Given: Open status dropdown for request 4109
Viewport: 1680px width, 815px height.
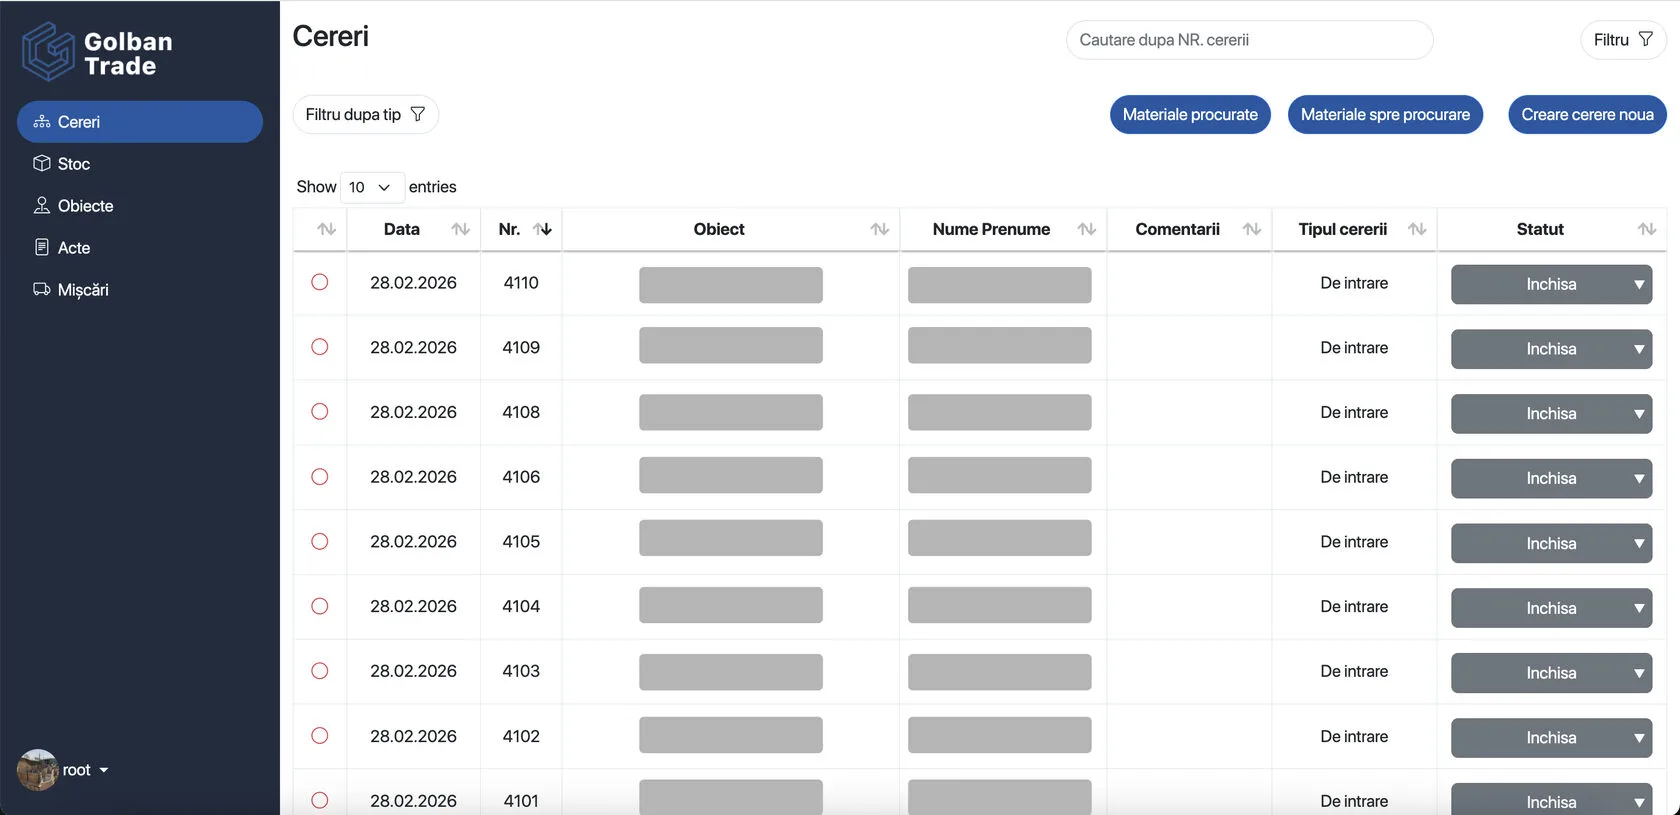Looking at the screenshot, I should coord(1551,349).
